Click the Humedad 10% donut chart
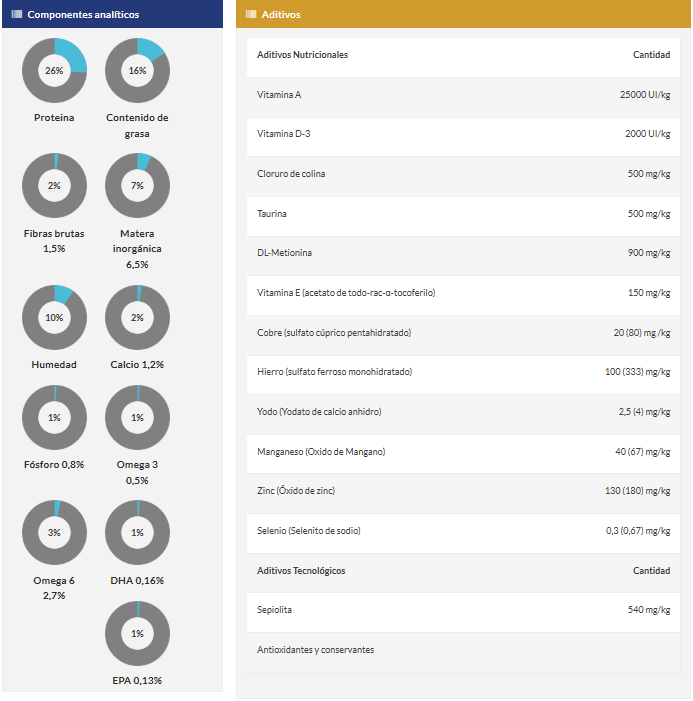Viewport: 693px width, 701px height. click(54, 318)
